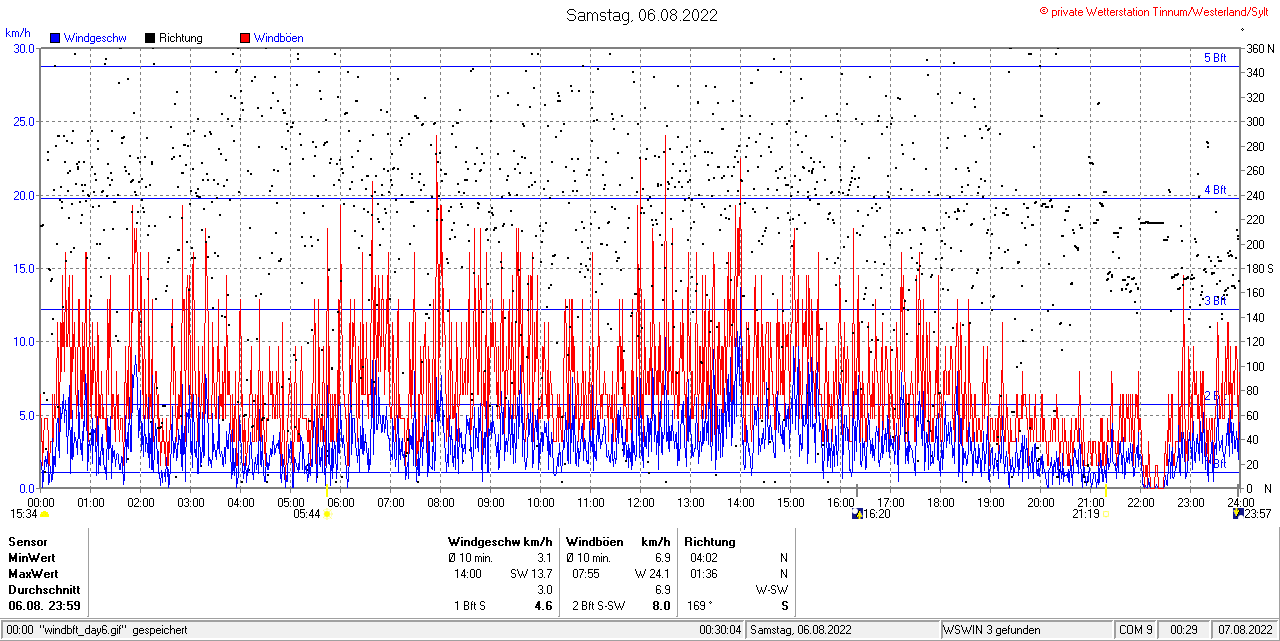Screen dimensions: 1280x641
Task: Click the 06.08. 23:59 row label
Action: (x=45, y=606)
